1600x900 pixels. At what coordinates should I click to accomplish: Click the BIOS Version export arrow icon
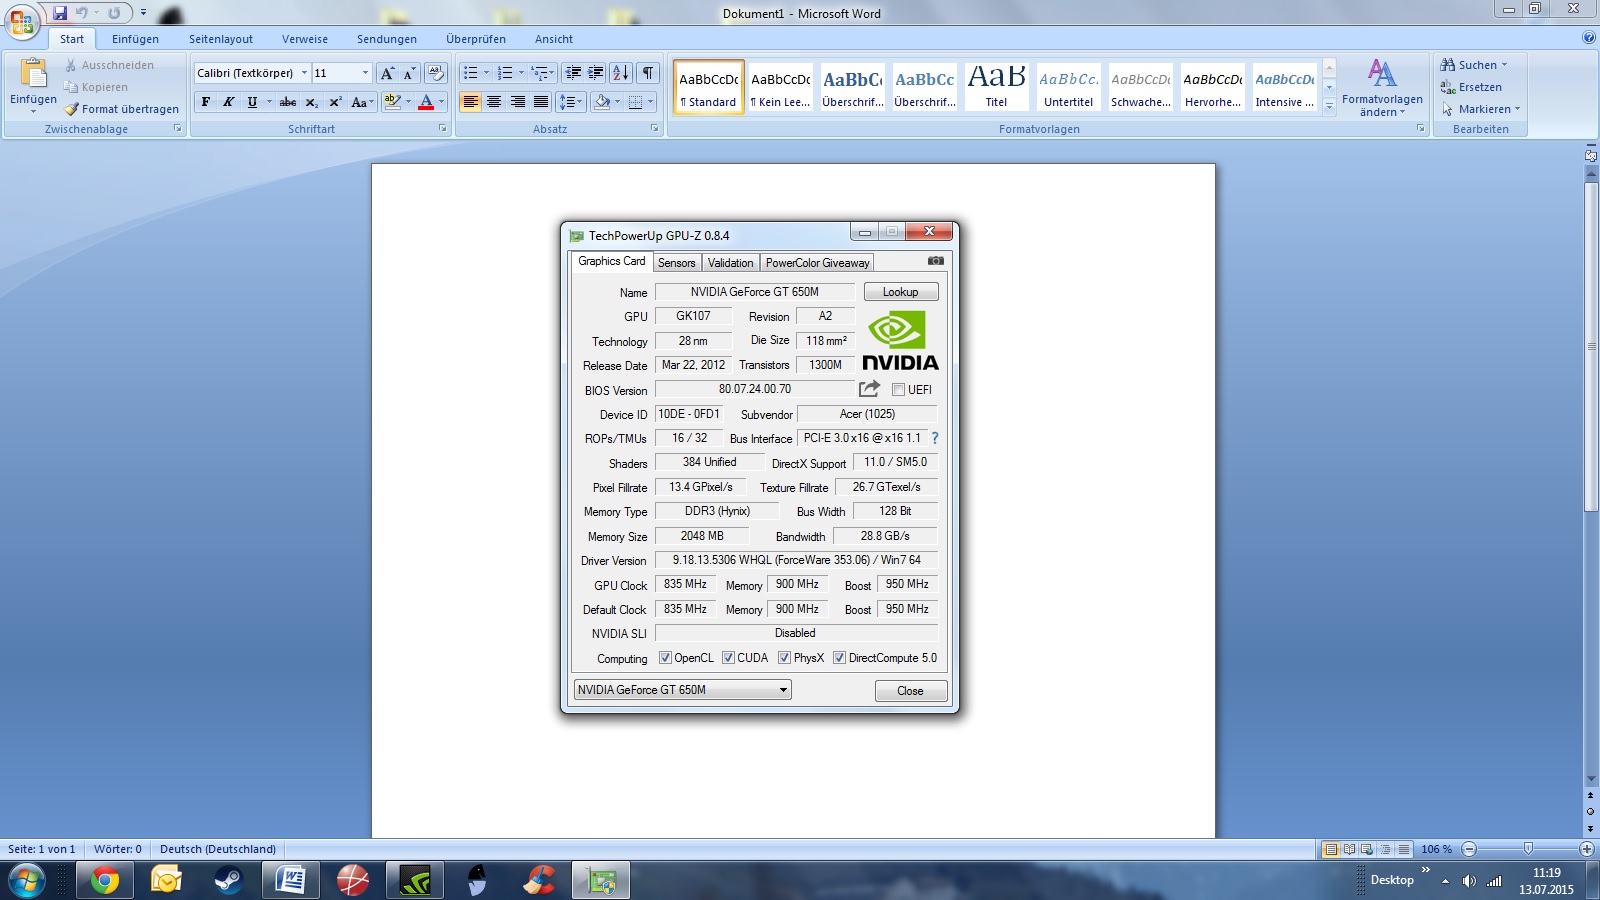(869, 388)
